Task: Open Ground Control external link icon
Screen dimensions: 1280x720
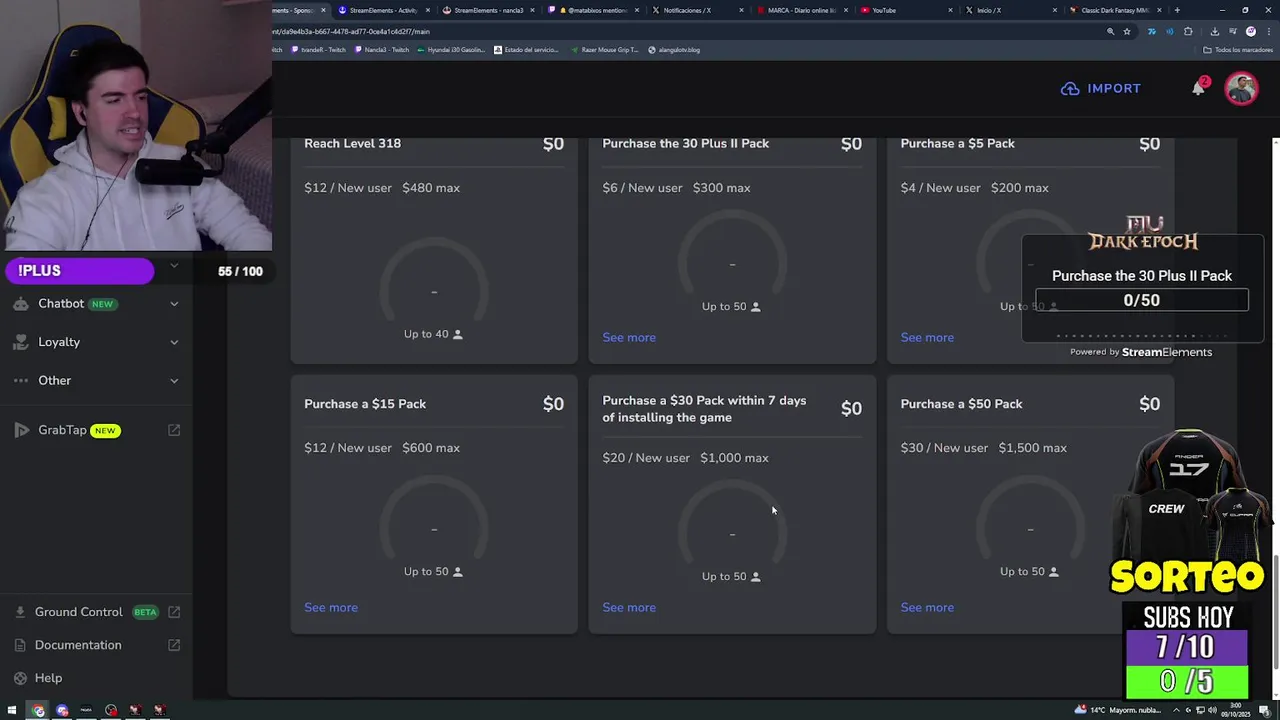Action: (174, 612)
